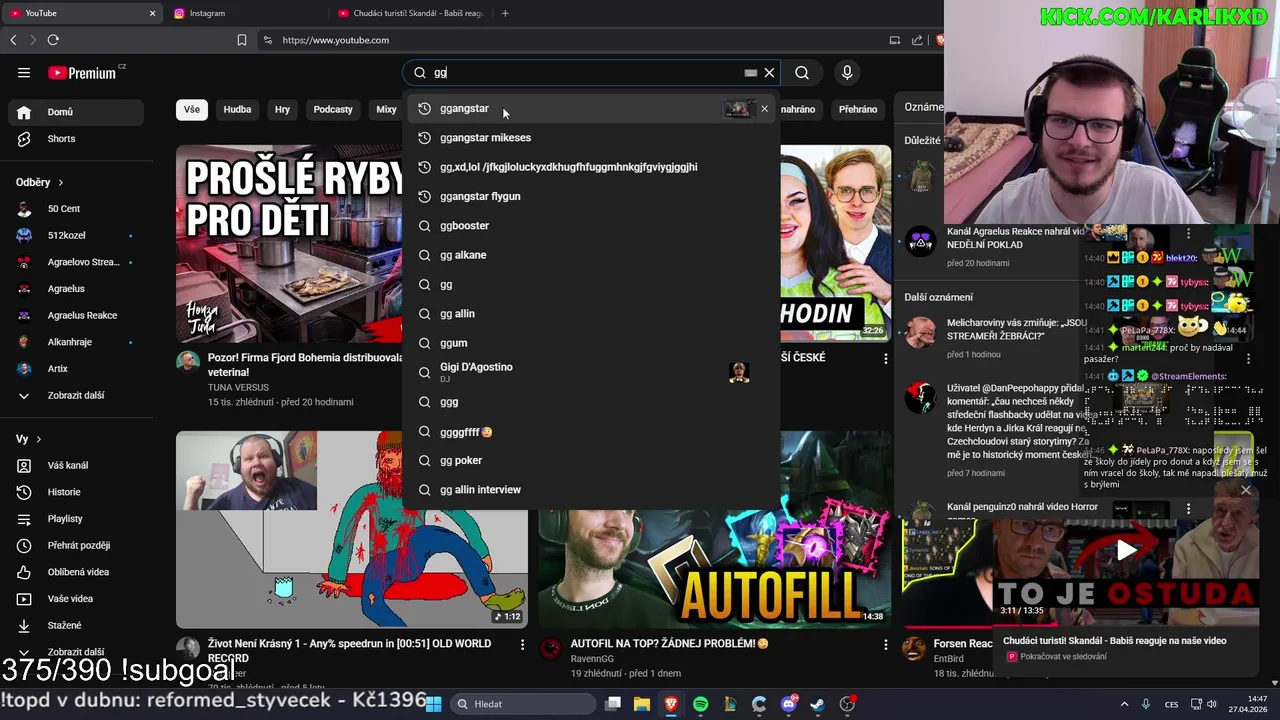Viewport: 1280px width, 720px height.
Task: Open the 512kozel subscription channel
Action: pyautogui.click(x=77, y=236)
